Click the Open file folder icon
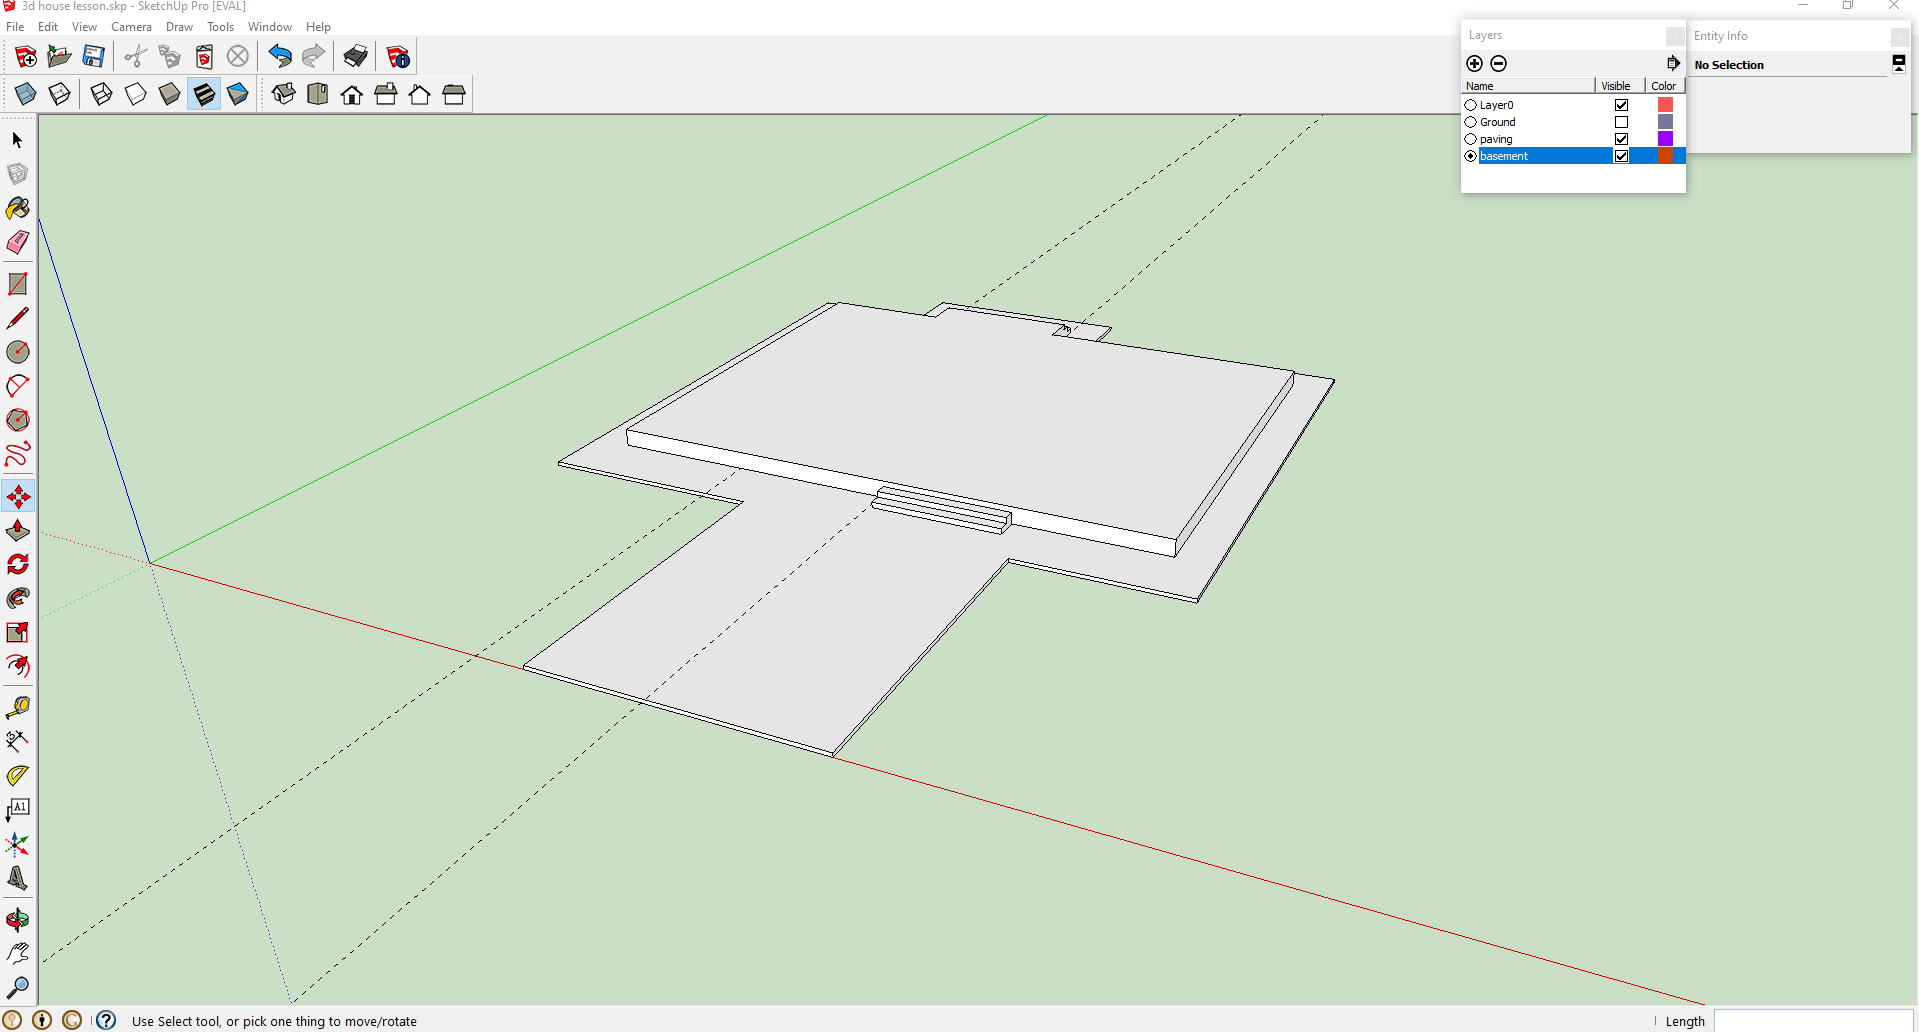 pos(59,56)
